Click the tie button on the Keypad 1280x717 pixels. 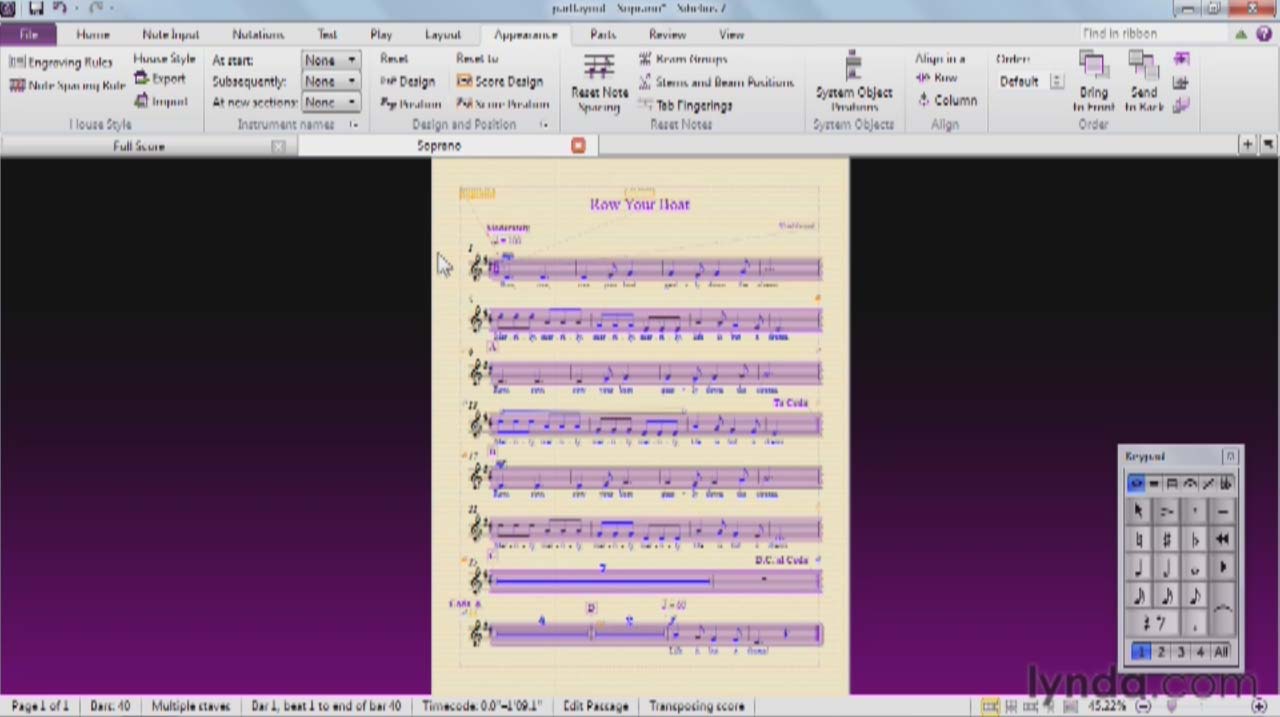[x=1222, y=610]
